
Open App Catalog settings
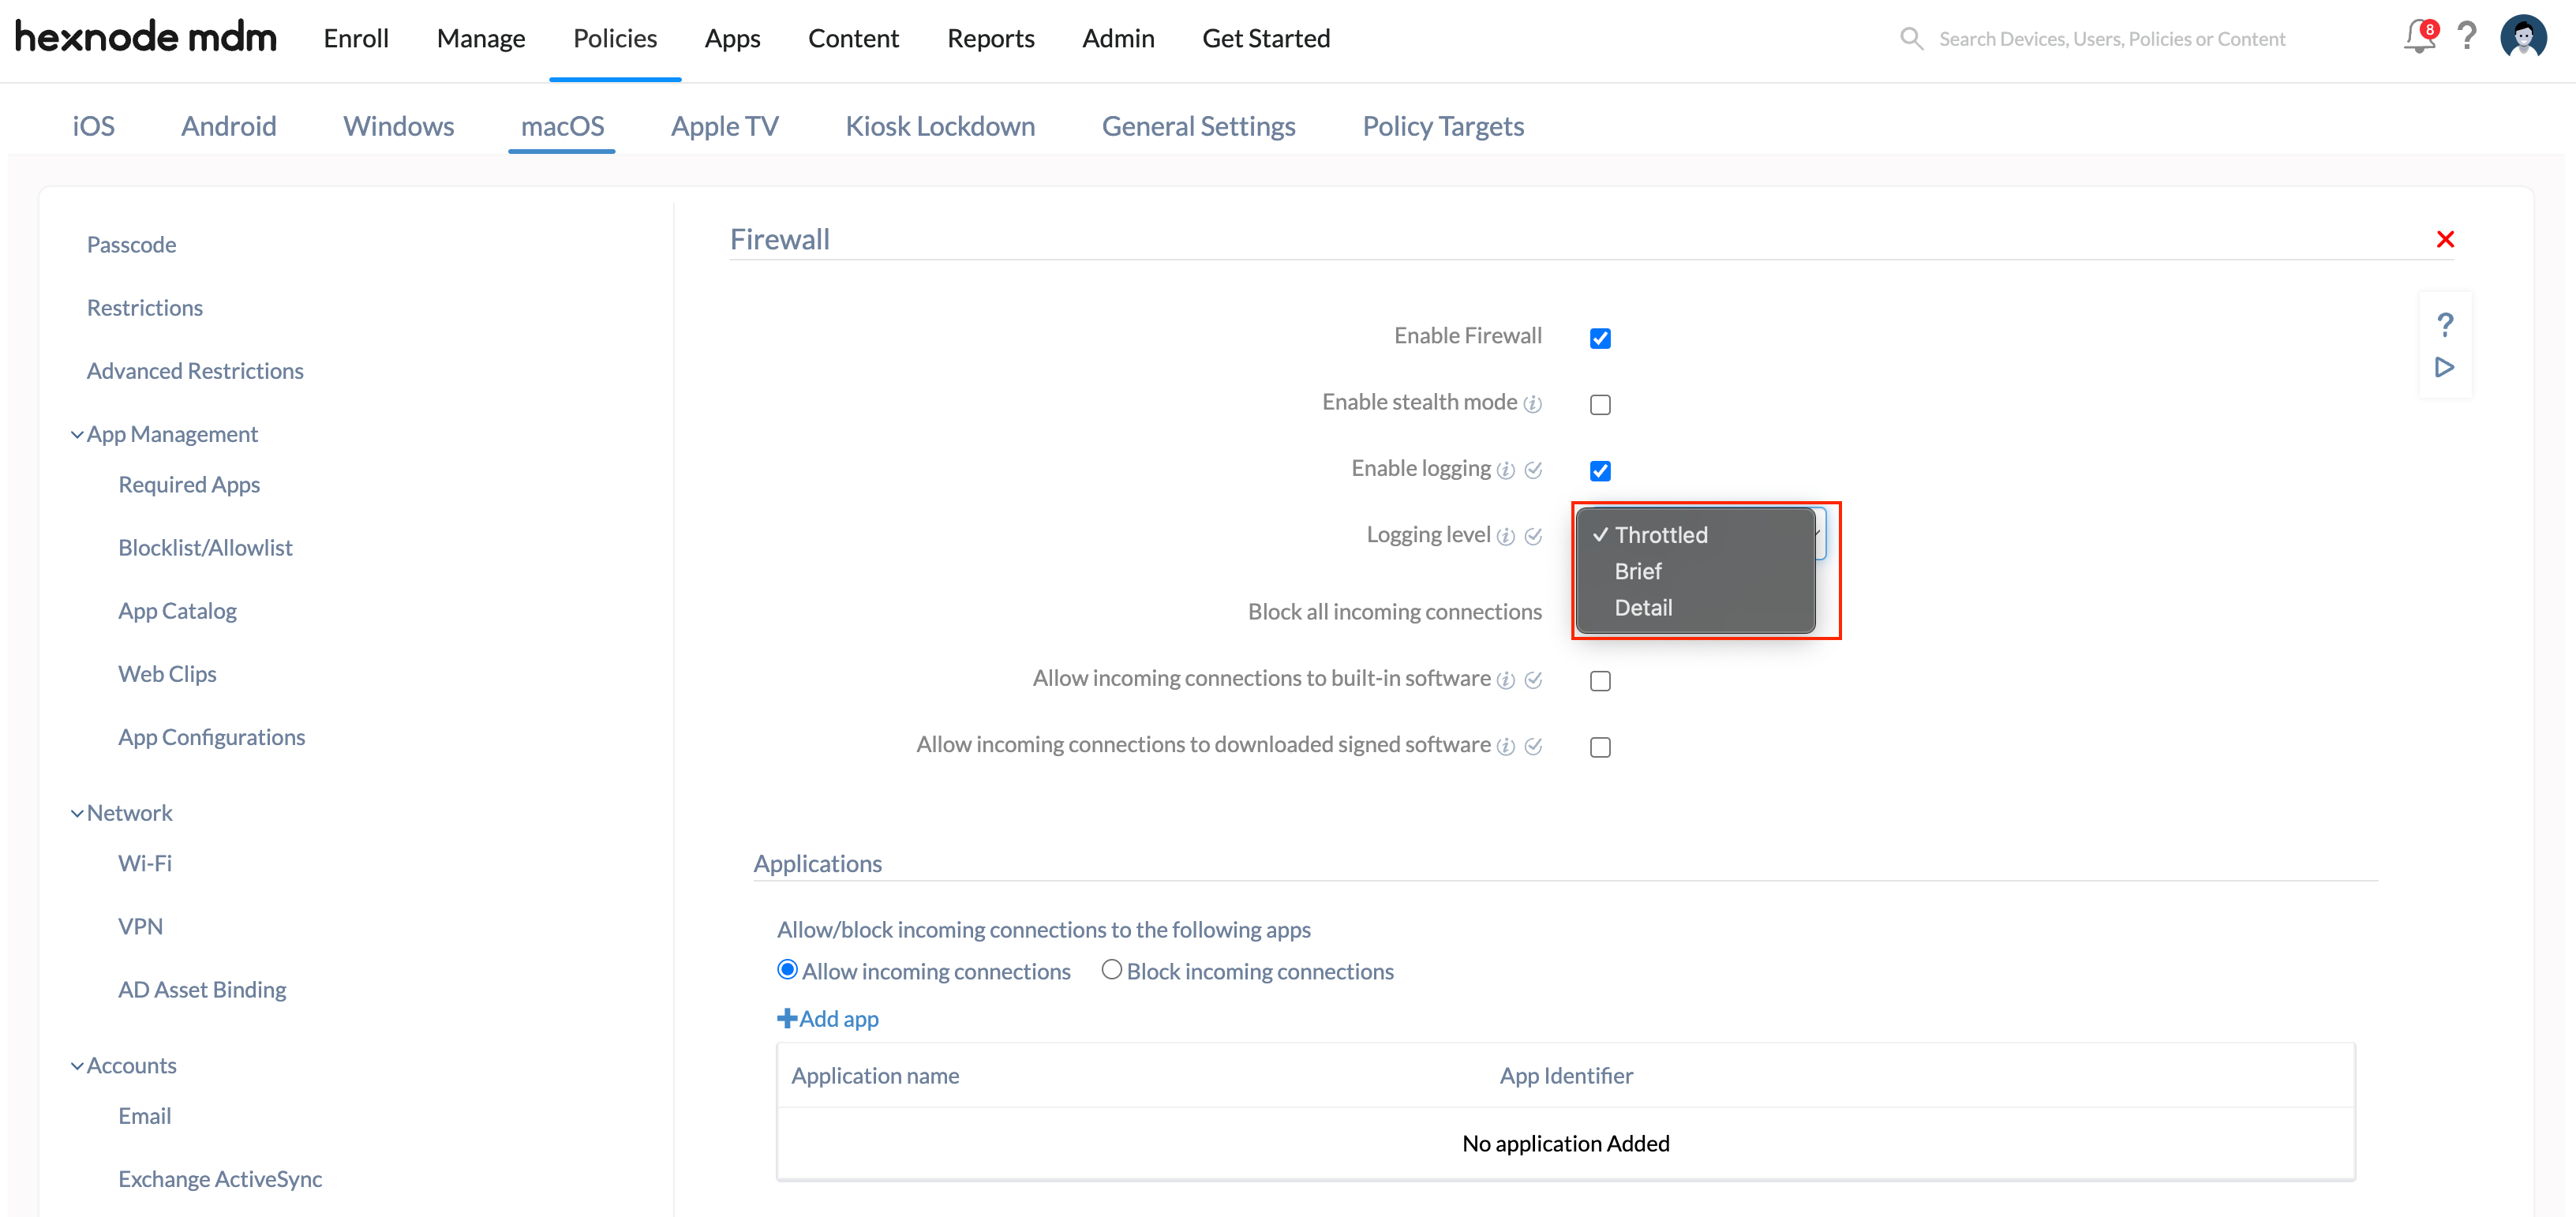pyautogui.click(x=177, y=611)
